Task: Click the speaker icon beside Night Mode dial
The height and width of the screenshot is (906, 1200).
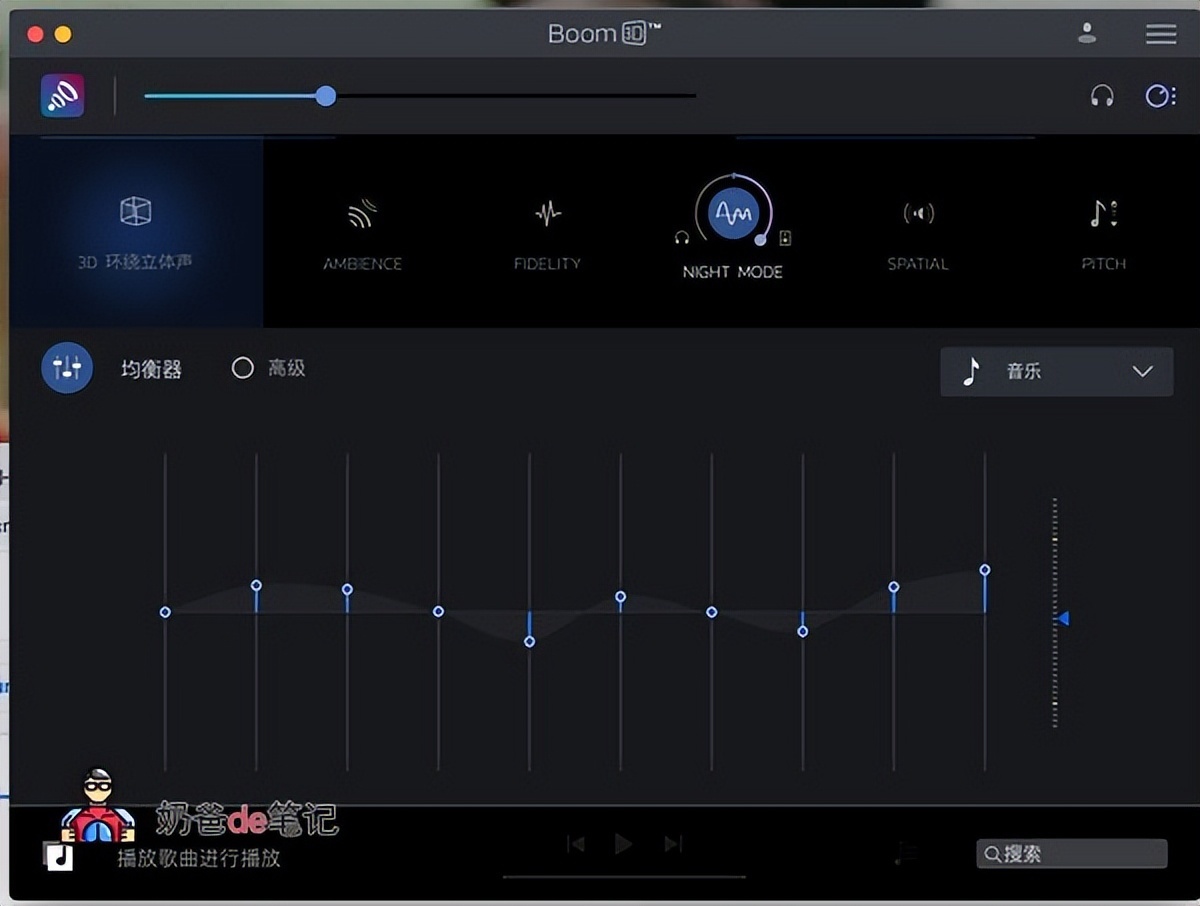Action: [785, 238]
